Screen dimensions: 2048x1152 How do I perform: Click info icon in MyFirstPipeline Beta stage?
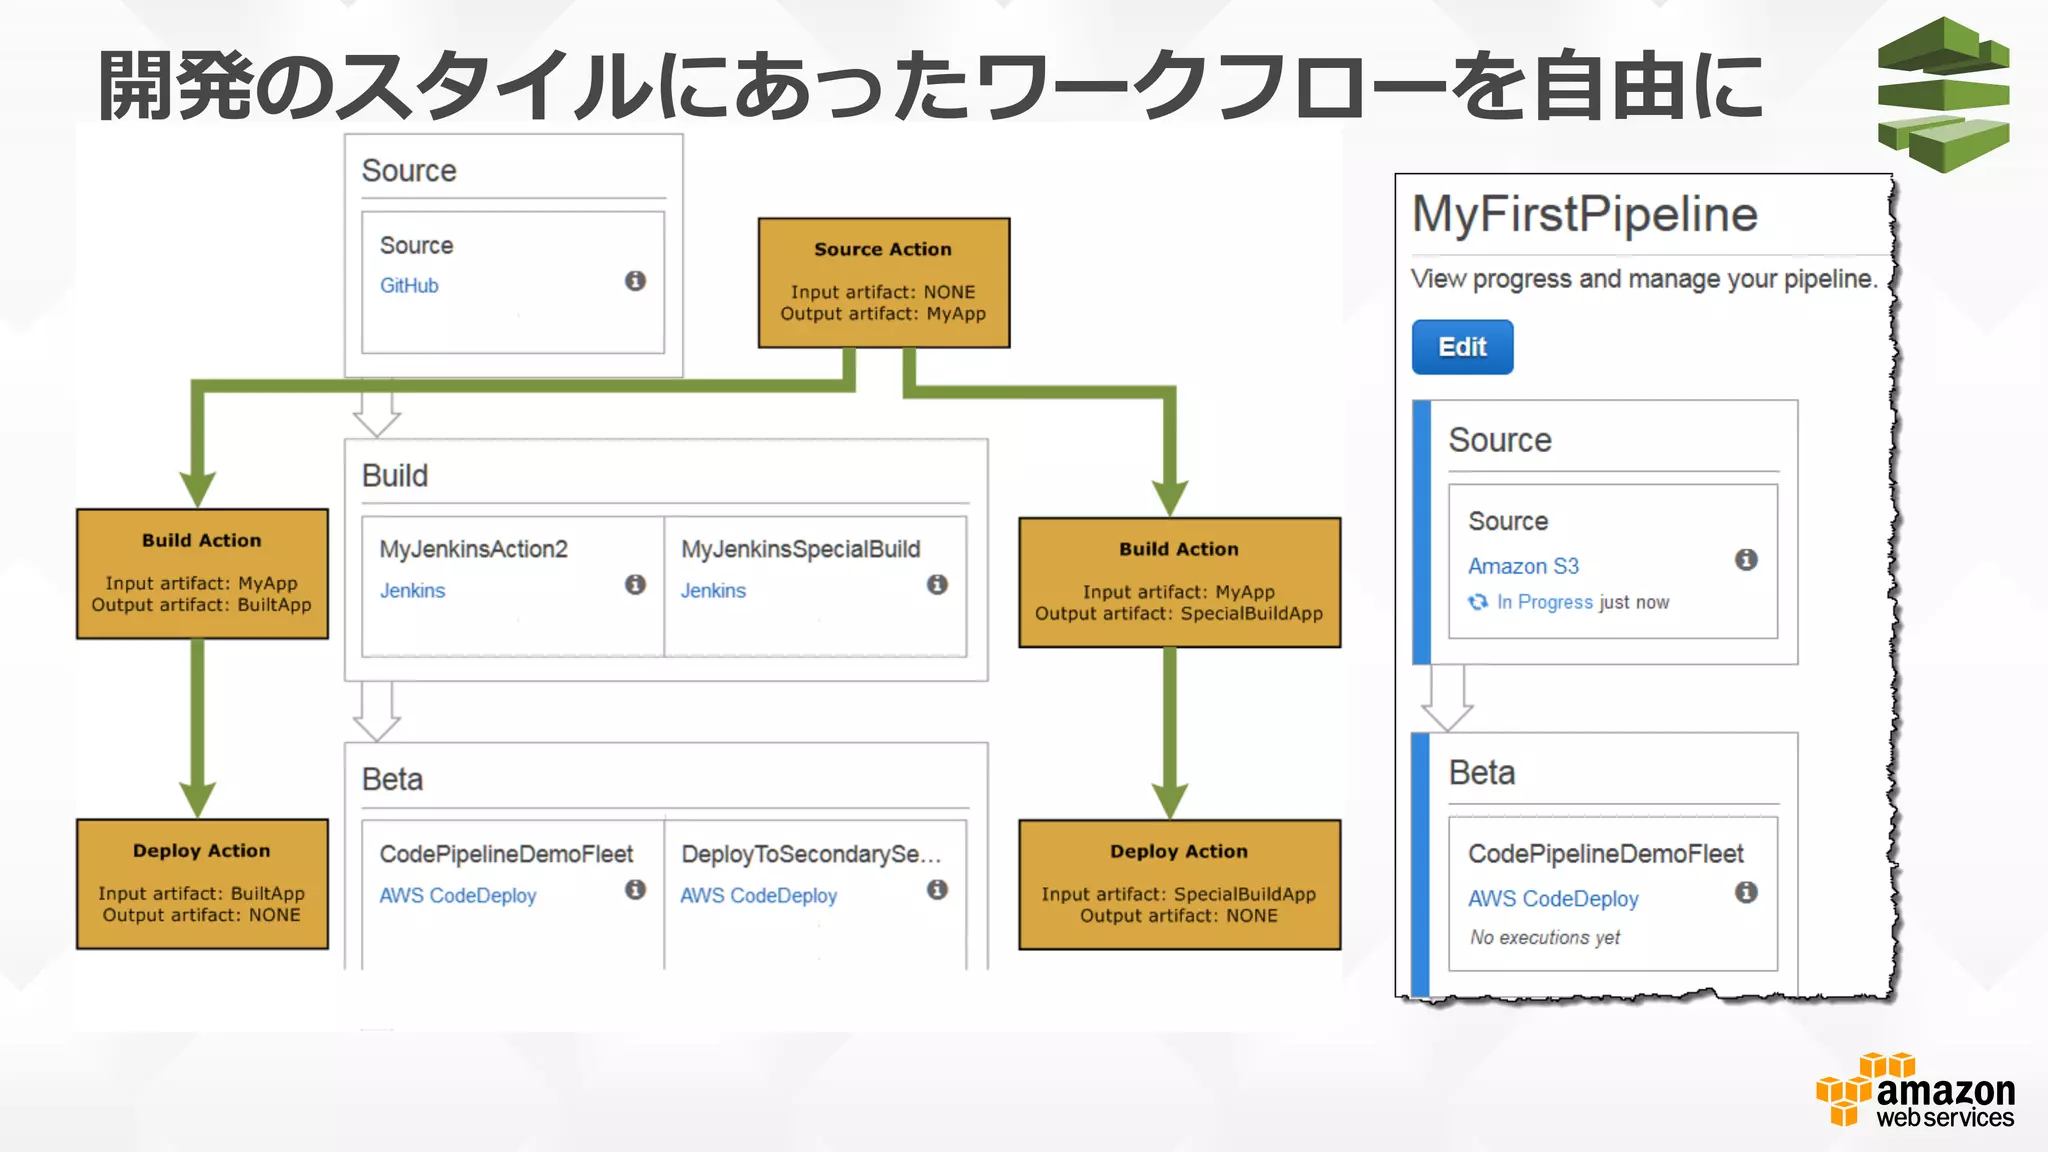[1746, 892]
